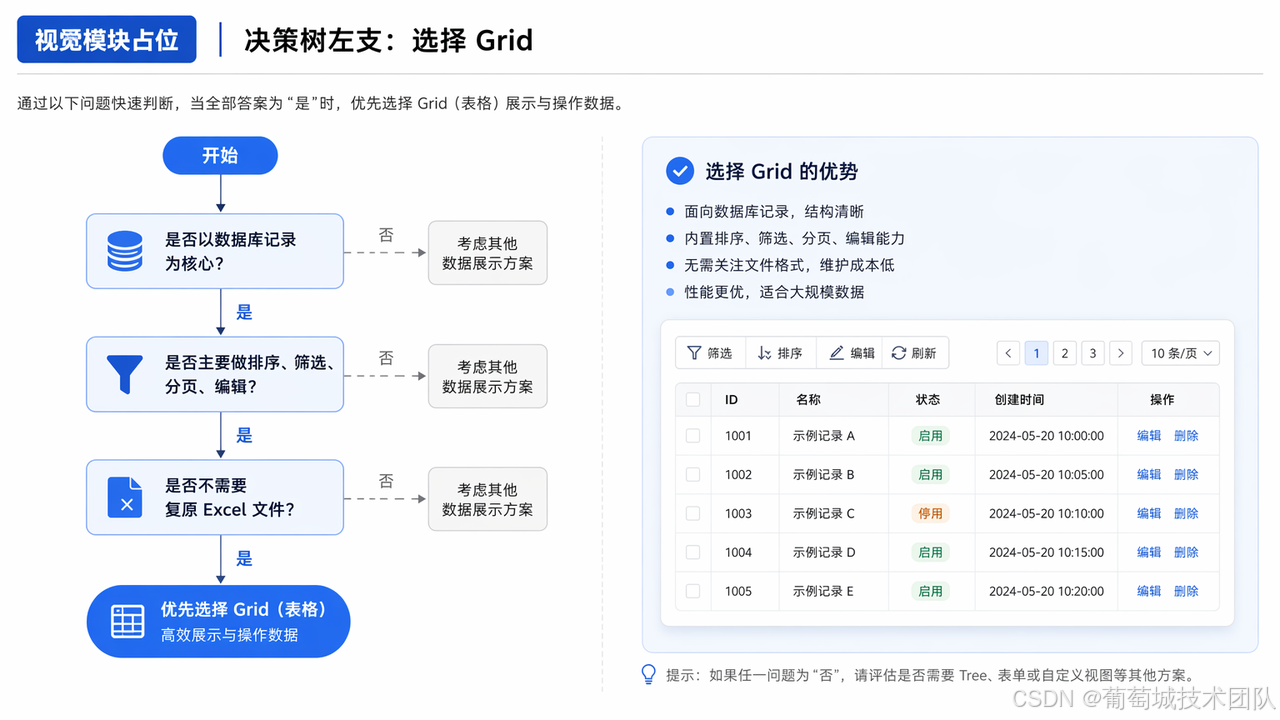Click 编辑 link for 示例记录 B
This screenshot has height=720, width=1280.
(x=1149, y=475)
